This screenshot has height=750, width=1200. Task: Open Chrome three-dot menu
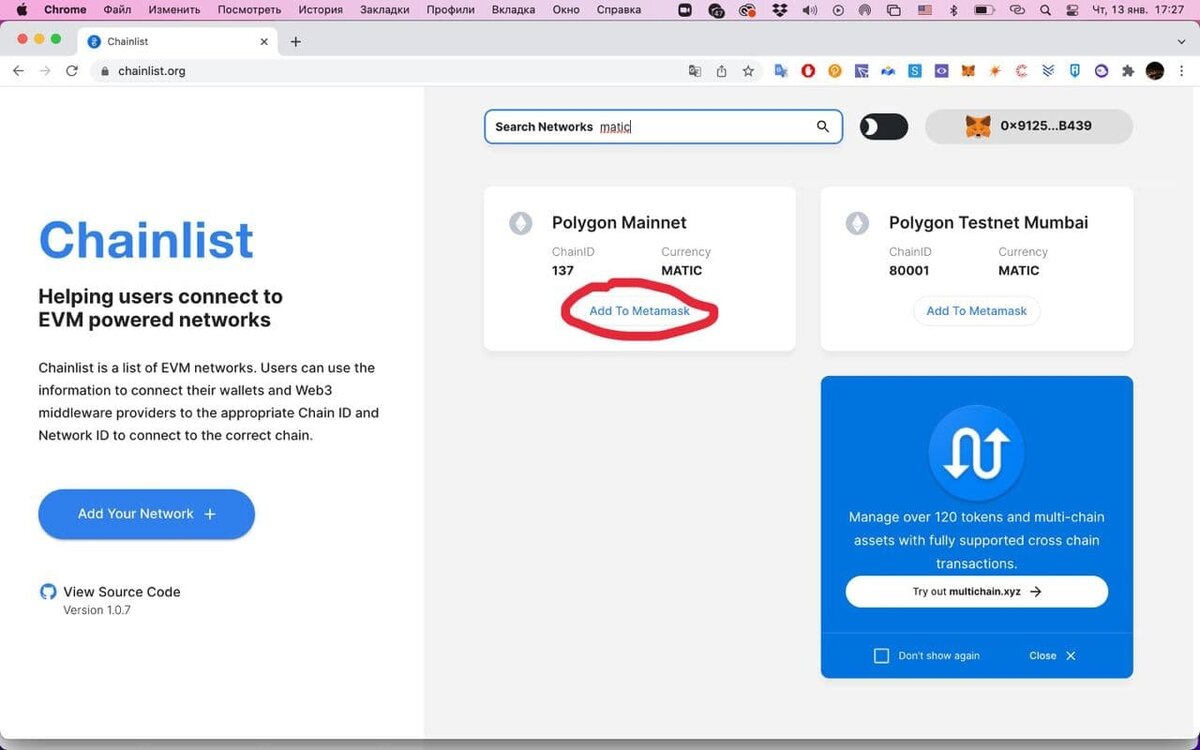[x=1181, y=71]
